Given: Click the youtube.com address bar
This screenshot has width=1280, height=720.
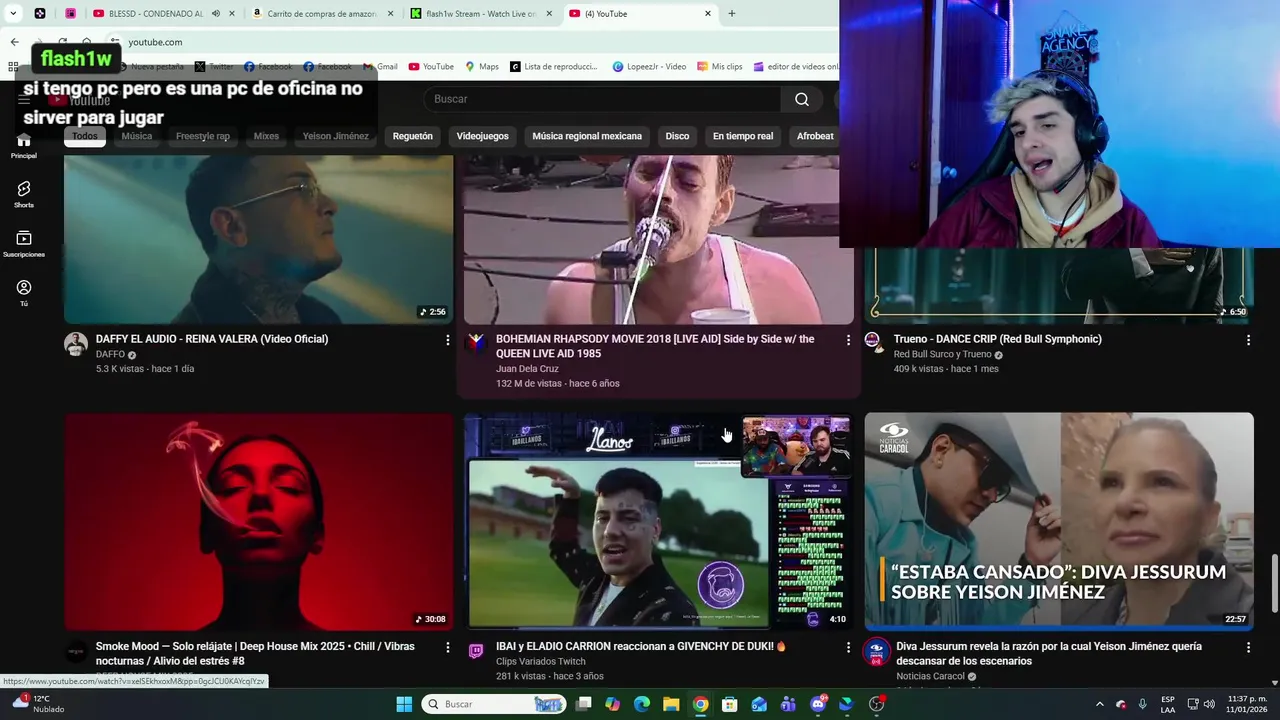Looking at the screenshot, I should pyautogui.click(x=470, y=42).
